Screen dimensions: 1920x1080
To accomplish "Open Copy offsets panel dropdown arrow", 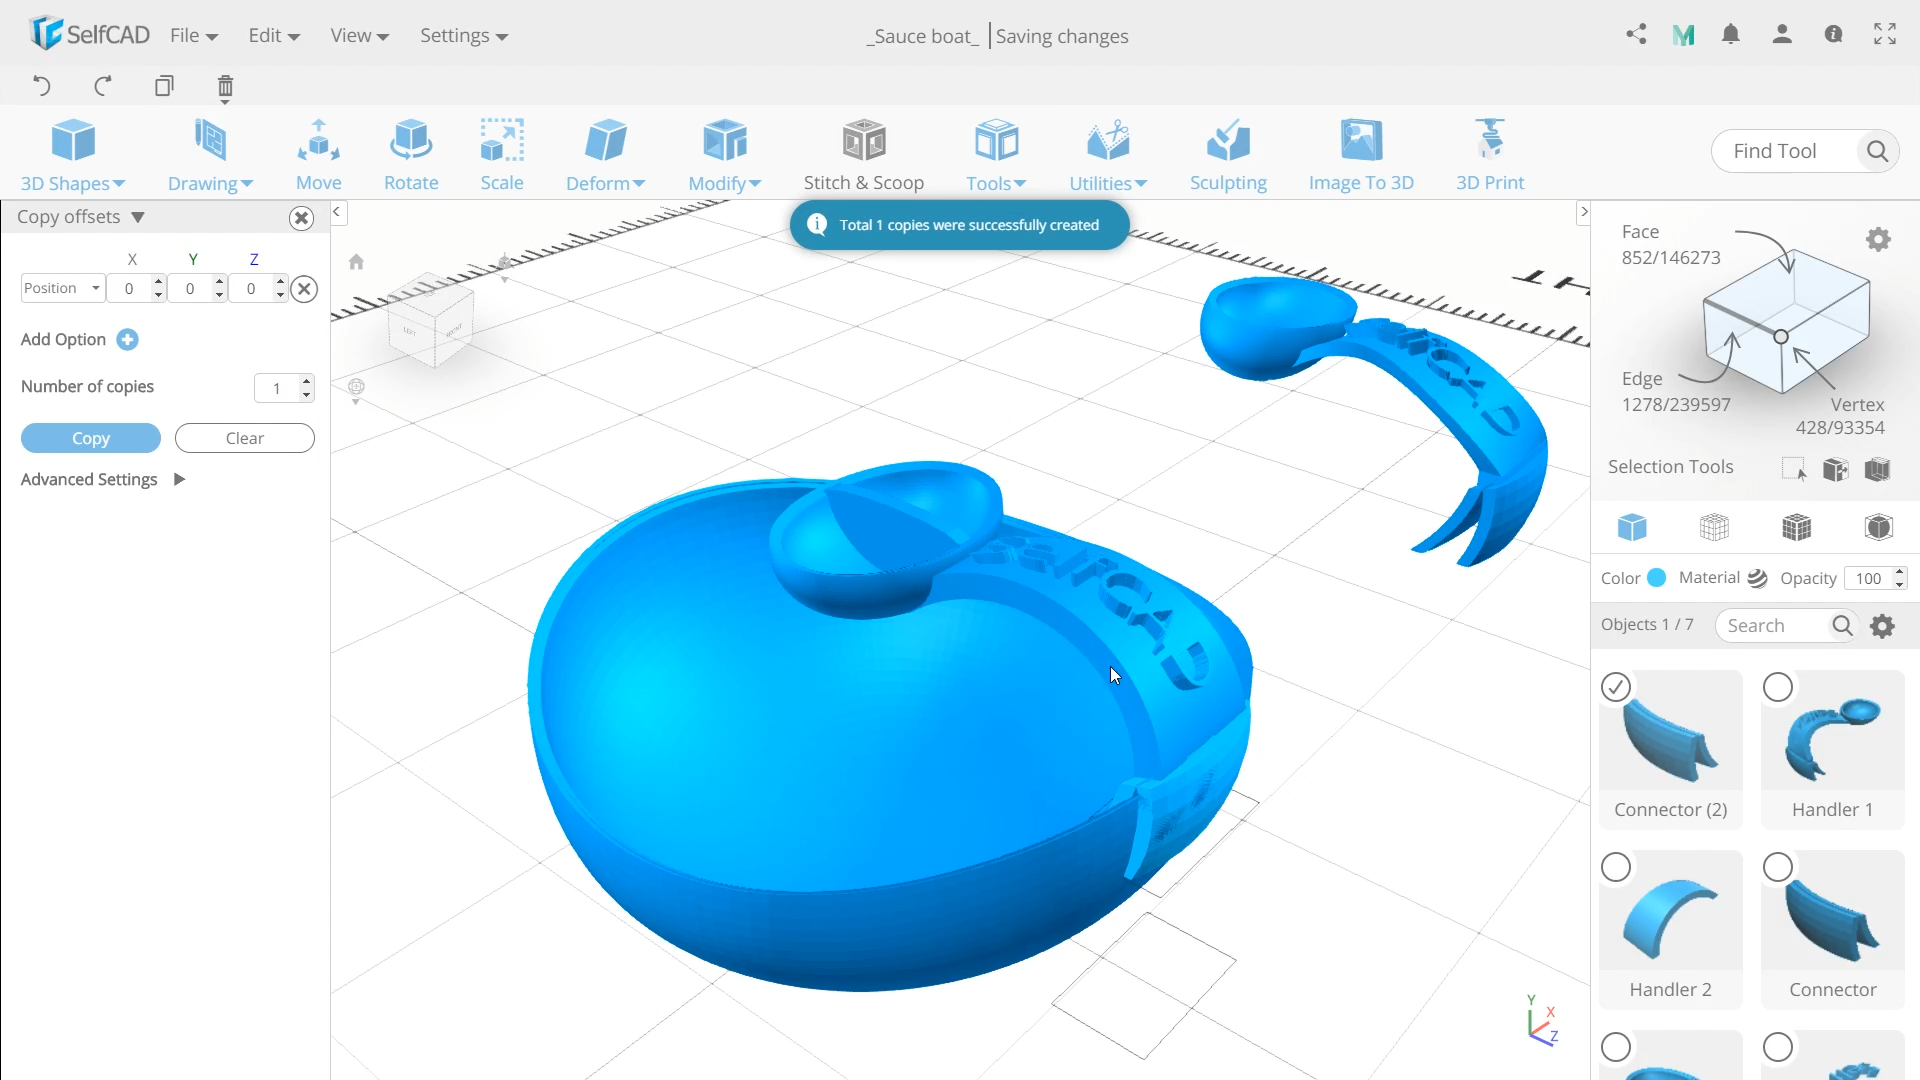I will (x=138, y=217).
